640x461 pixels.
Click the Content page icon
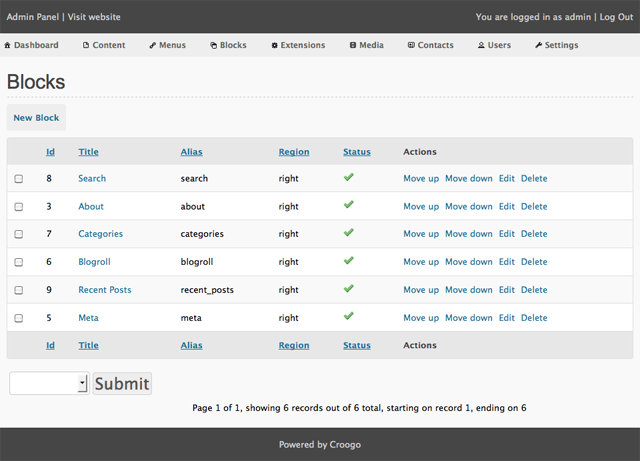point(86,45)
